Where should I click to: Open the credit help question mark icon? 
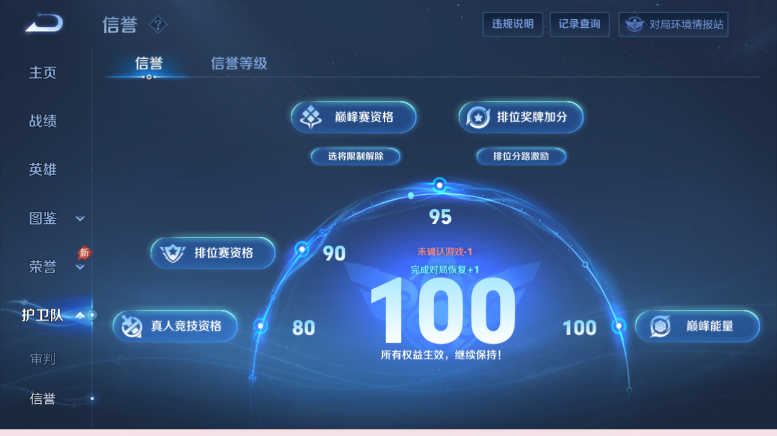[158, 24]
